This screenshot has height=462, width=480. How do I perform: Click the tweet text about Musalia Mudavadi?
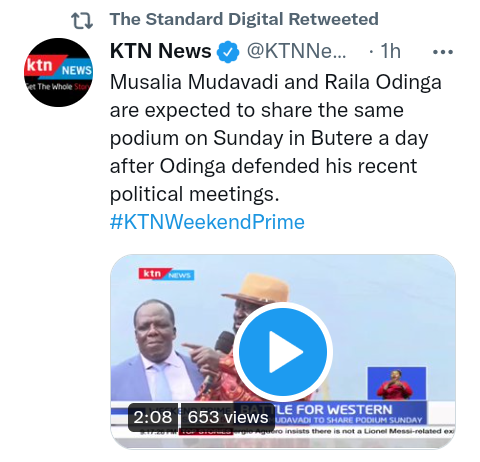point(276,138)
